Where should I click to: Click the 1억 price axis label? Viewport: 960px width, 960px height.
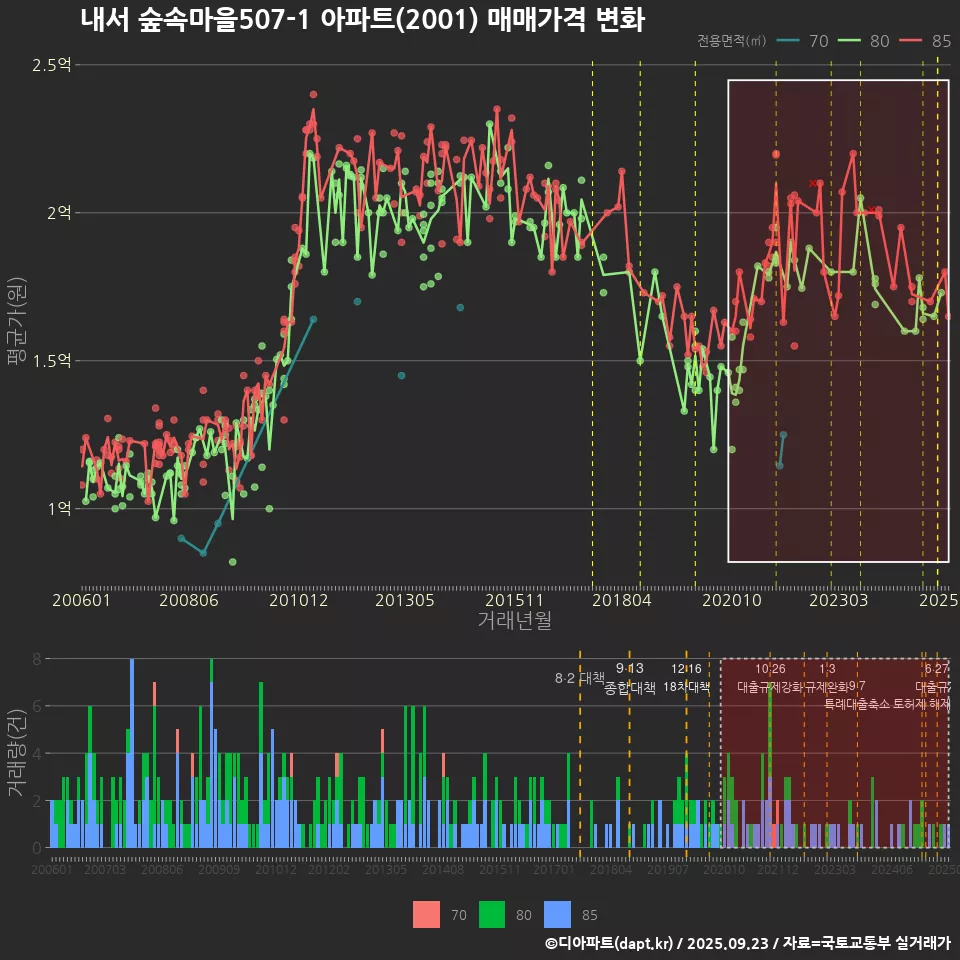[x=59, y=509]
